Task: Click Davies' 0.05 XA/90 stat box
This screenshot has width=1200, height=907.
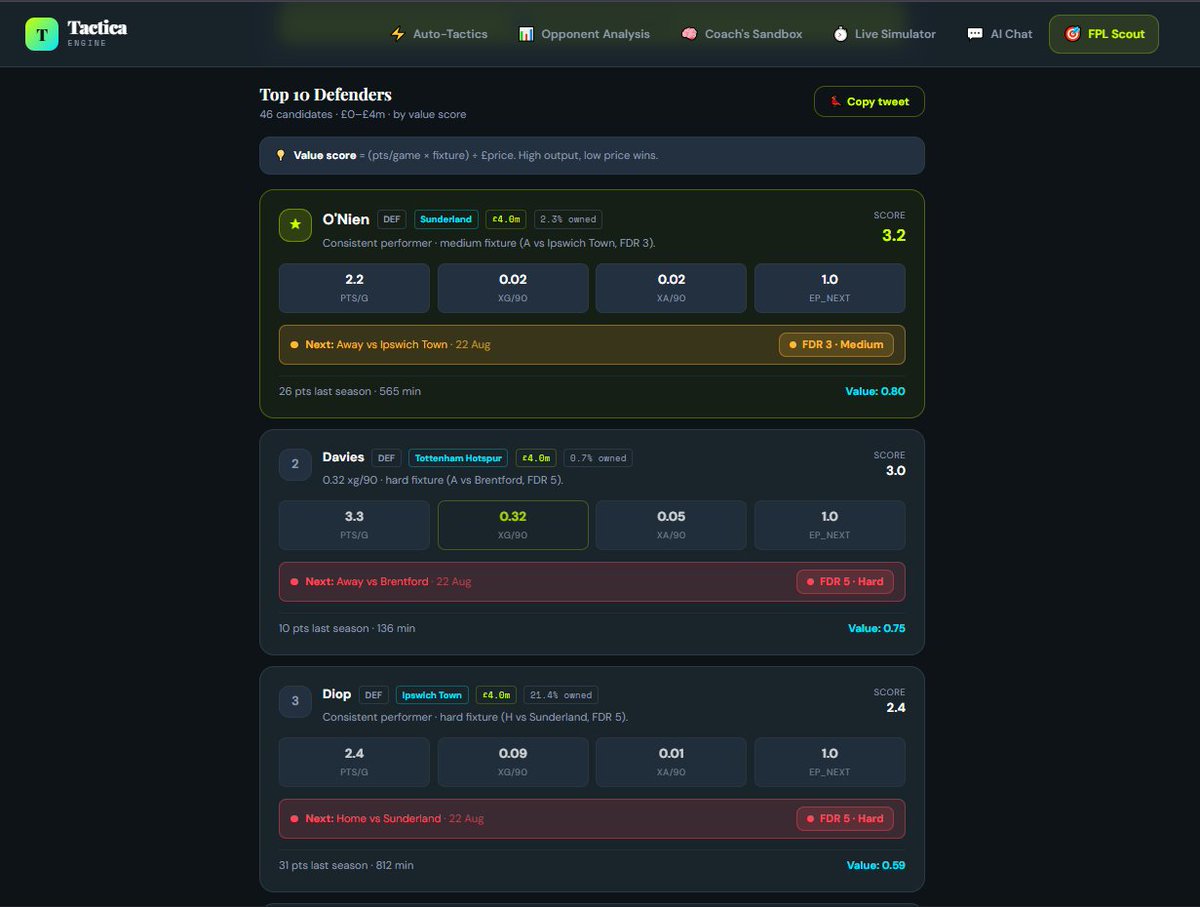Action: pos(671,525)
